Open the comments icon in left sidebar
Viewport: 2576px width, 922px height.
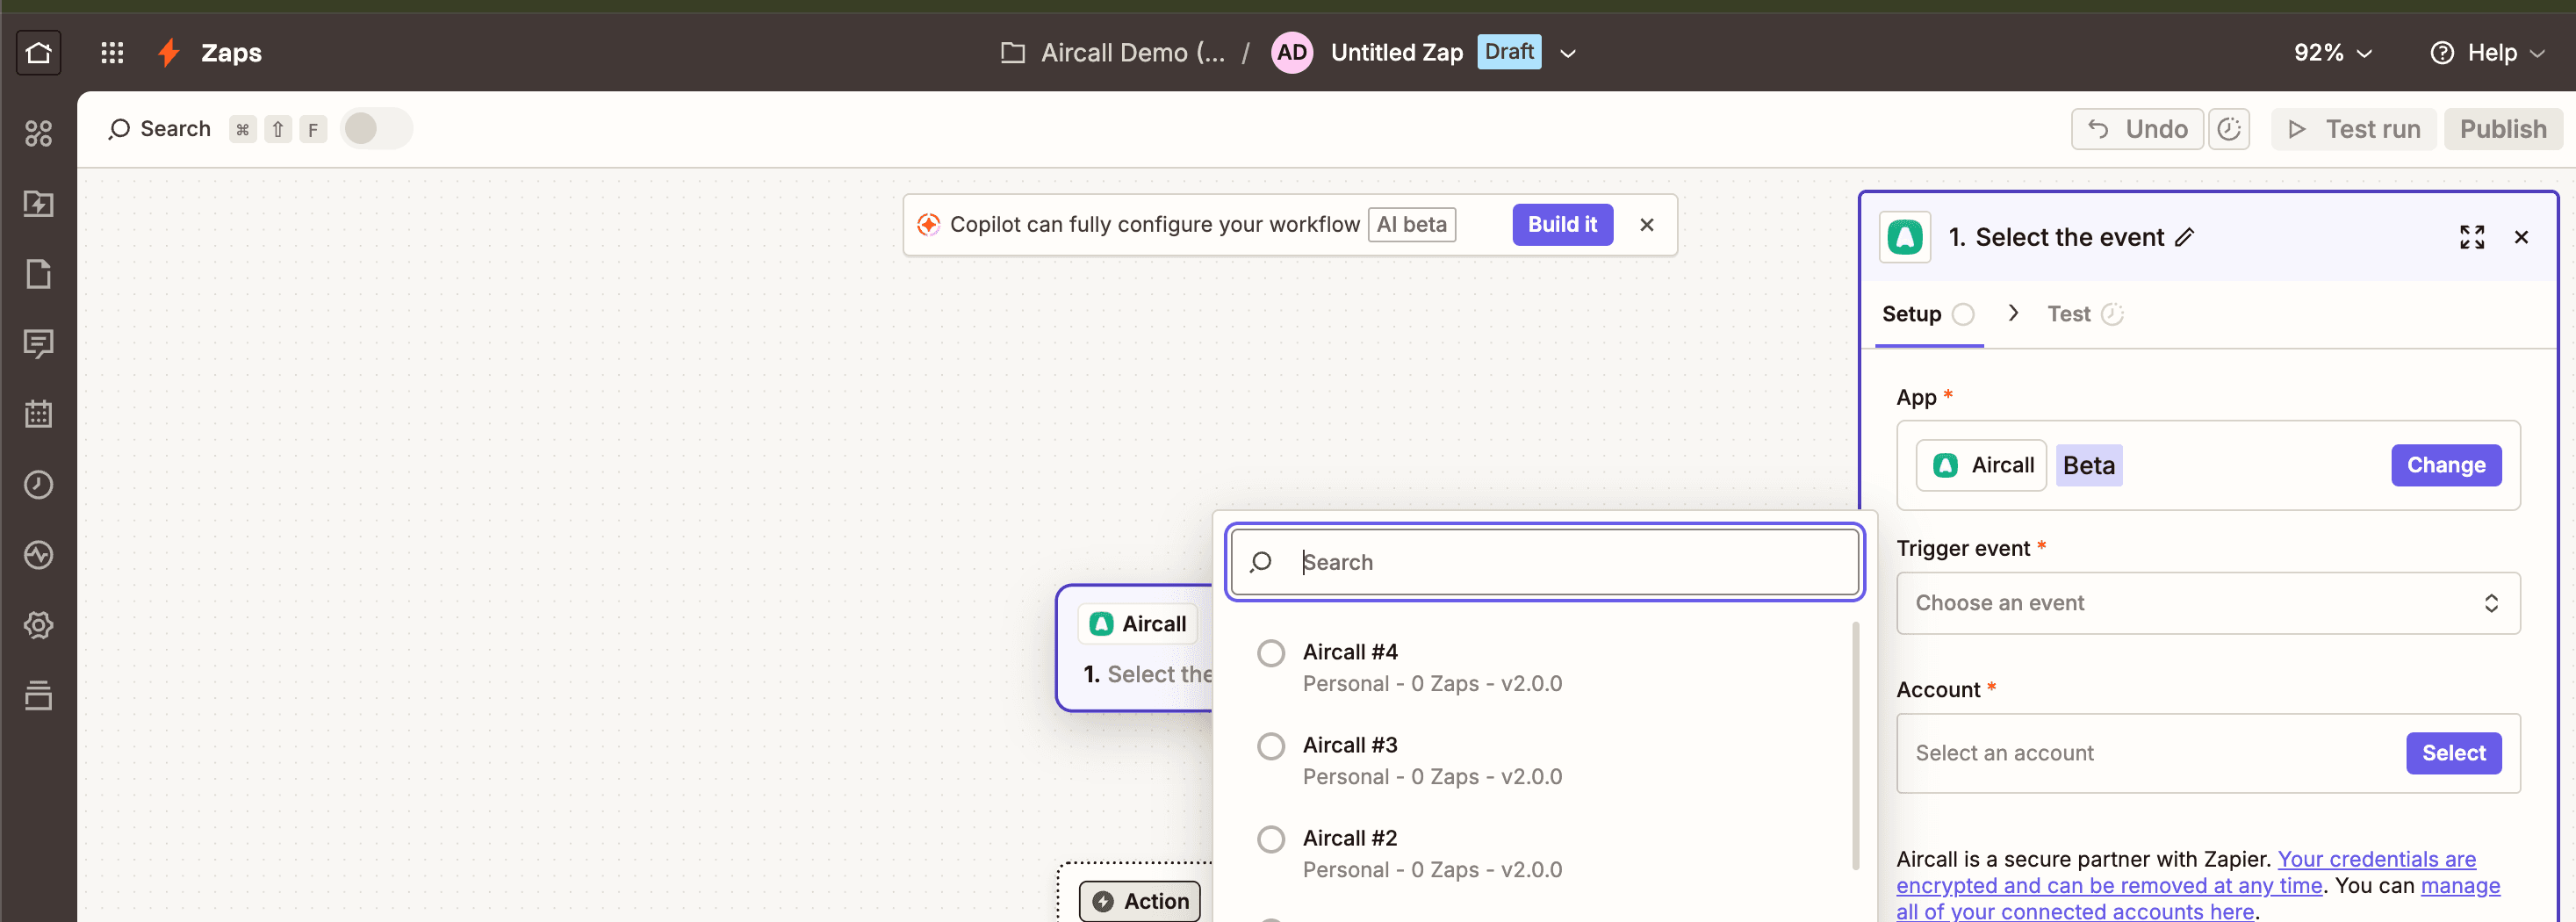(38, 344)
